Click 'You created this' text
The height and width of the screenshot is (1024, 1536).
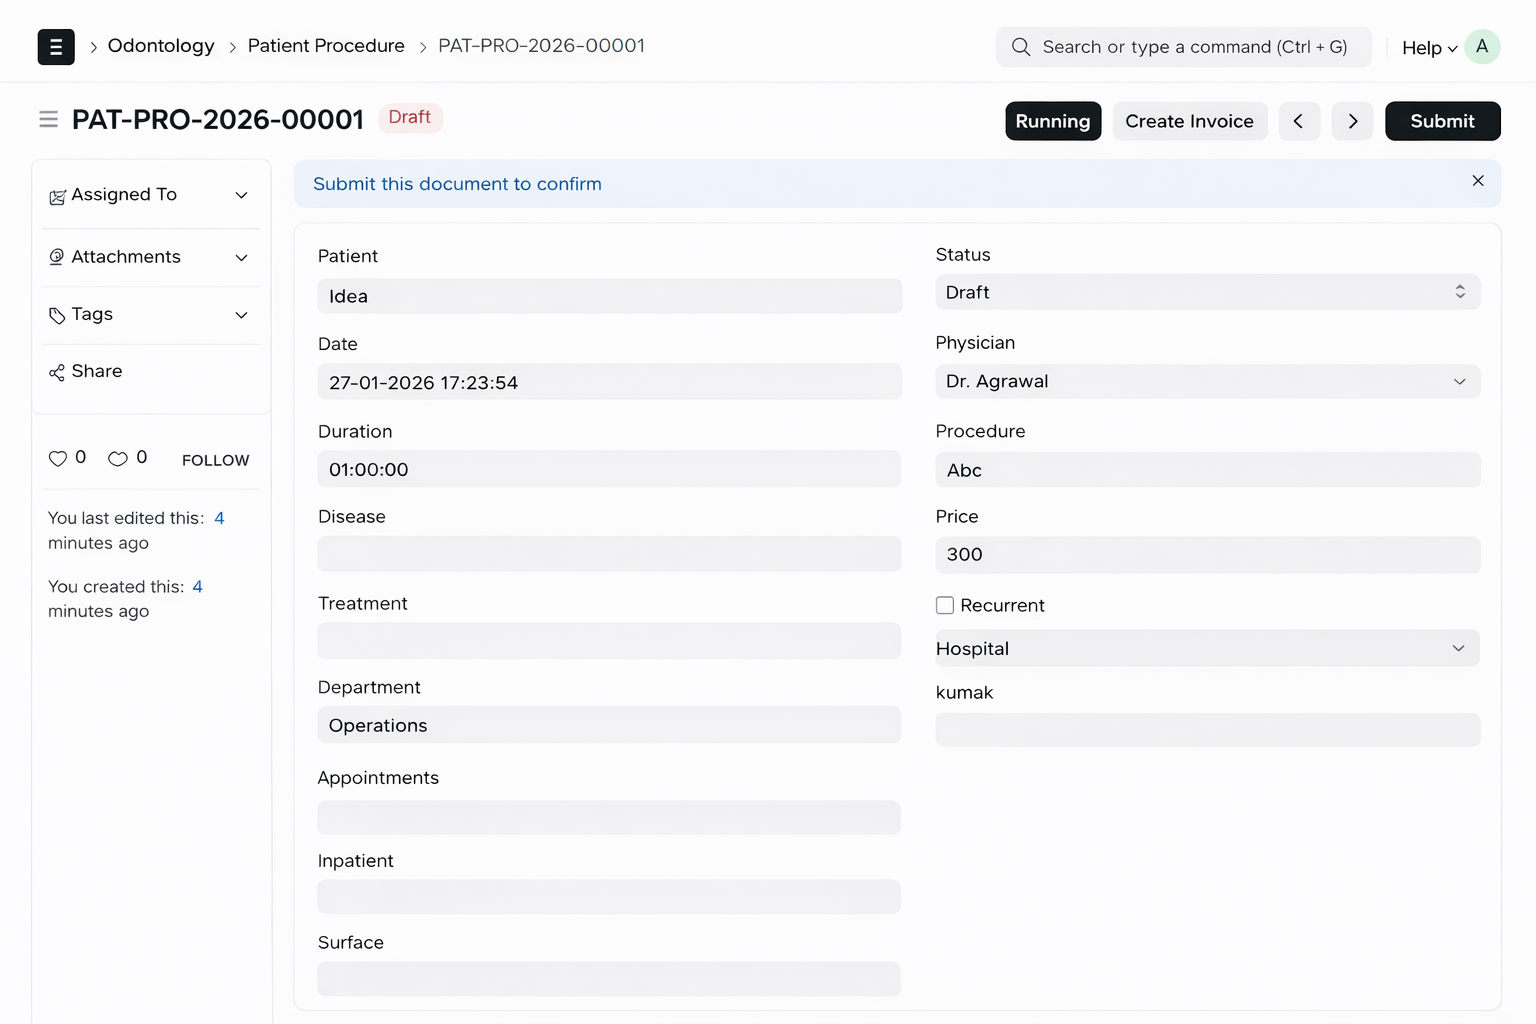(x=116, y=587)
